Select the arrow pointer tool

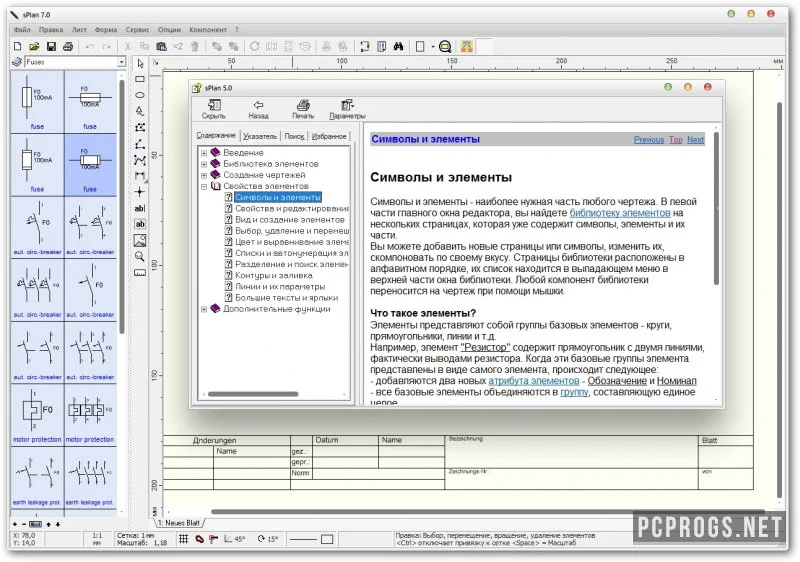tap(140, 64)
